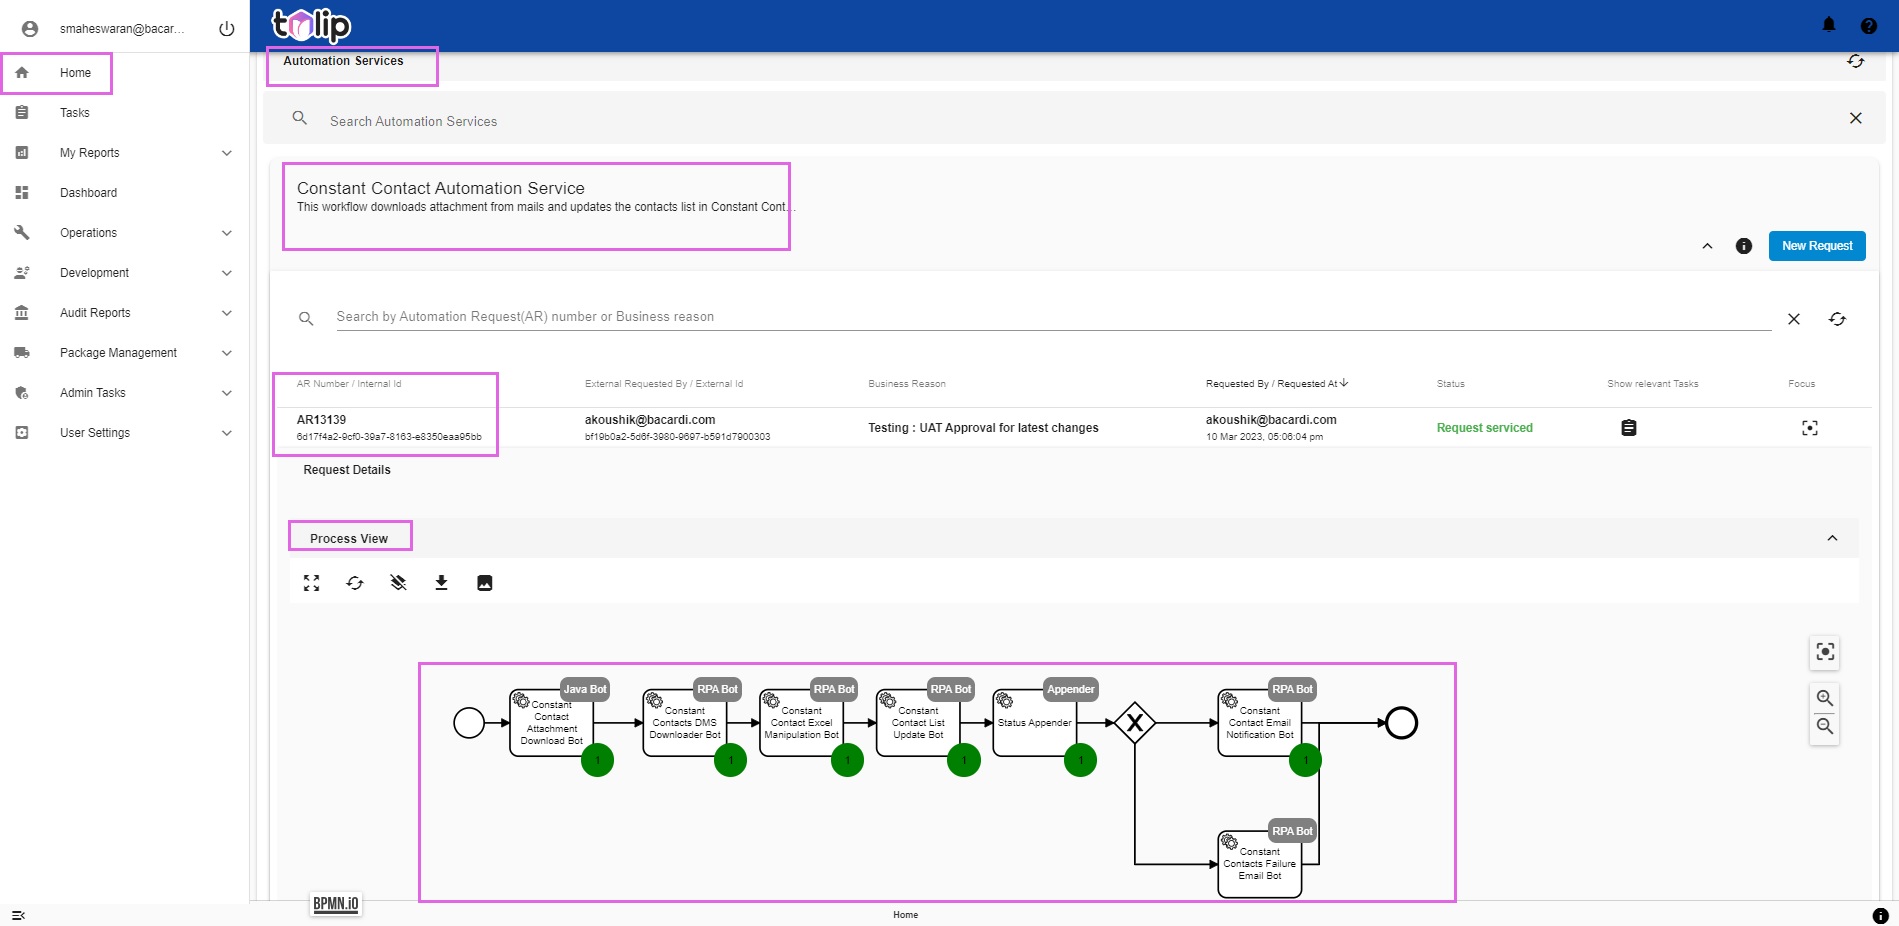Click the Request serviced status
Viewport: 1899px width, 926px height.
1484,428
